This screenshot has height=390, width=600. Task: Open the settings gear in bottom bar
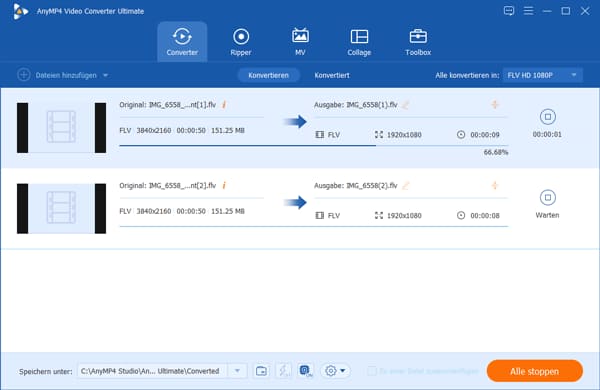pos(331,371)
